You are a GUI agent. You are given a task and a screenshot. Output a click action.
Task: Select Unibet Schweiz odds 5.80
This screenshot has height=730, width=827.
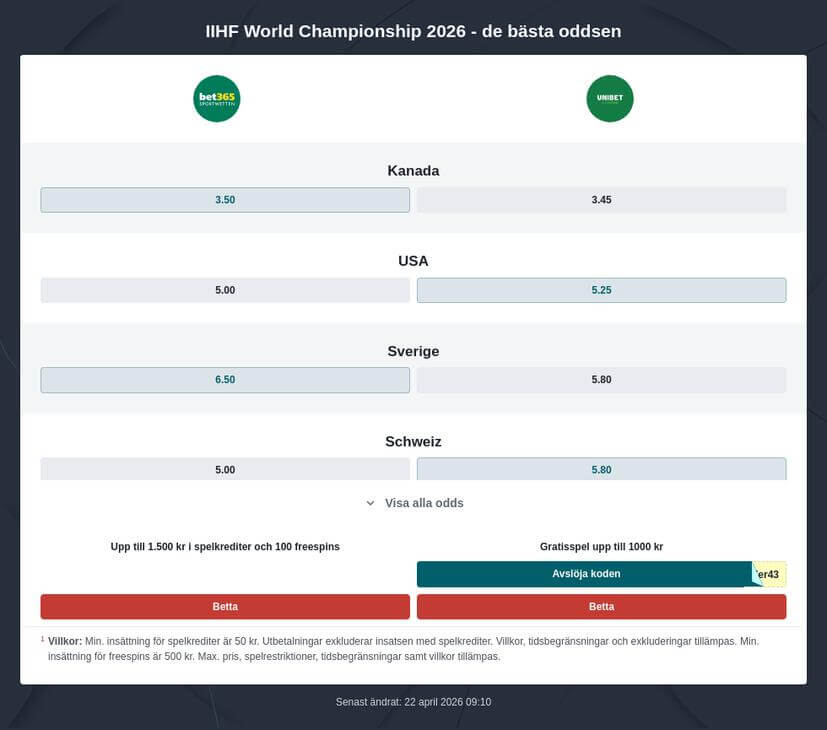click(601, 469)
